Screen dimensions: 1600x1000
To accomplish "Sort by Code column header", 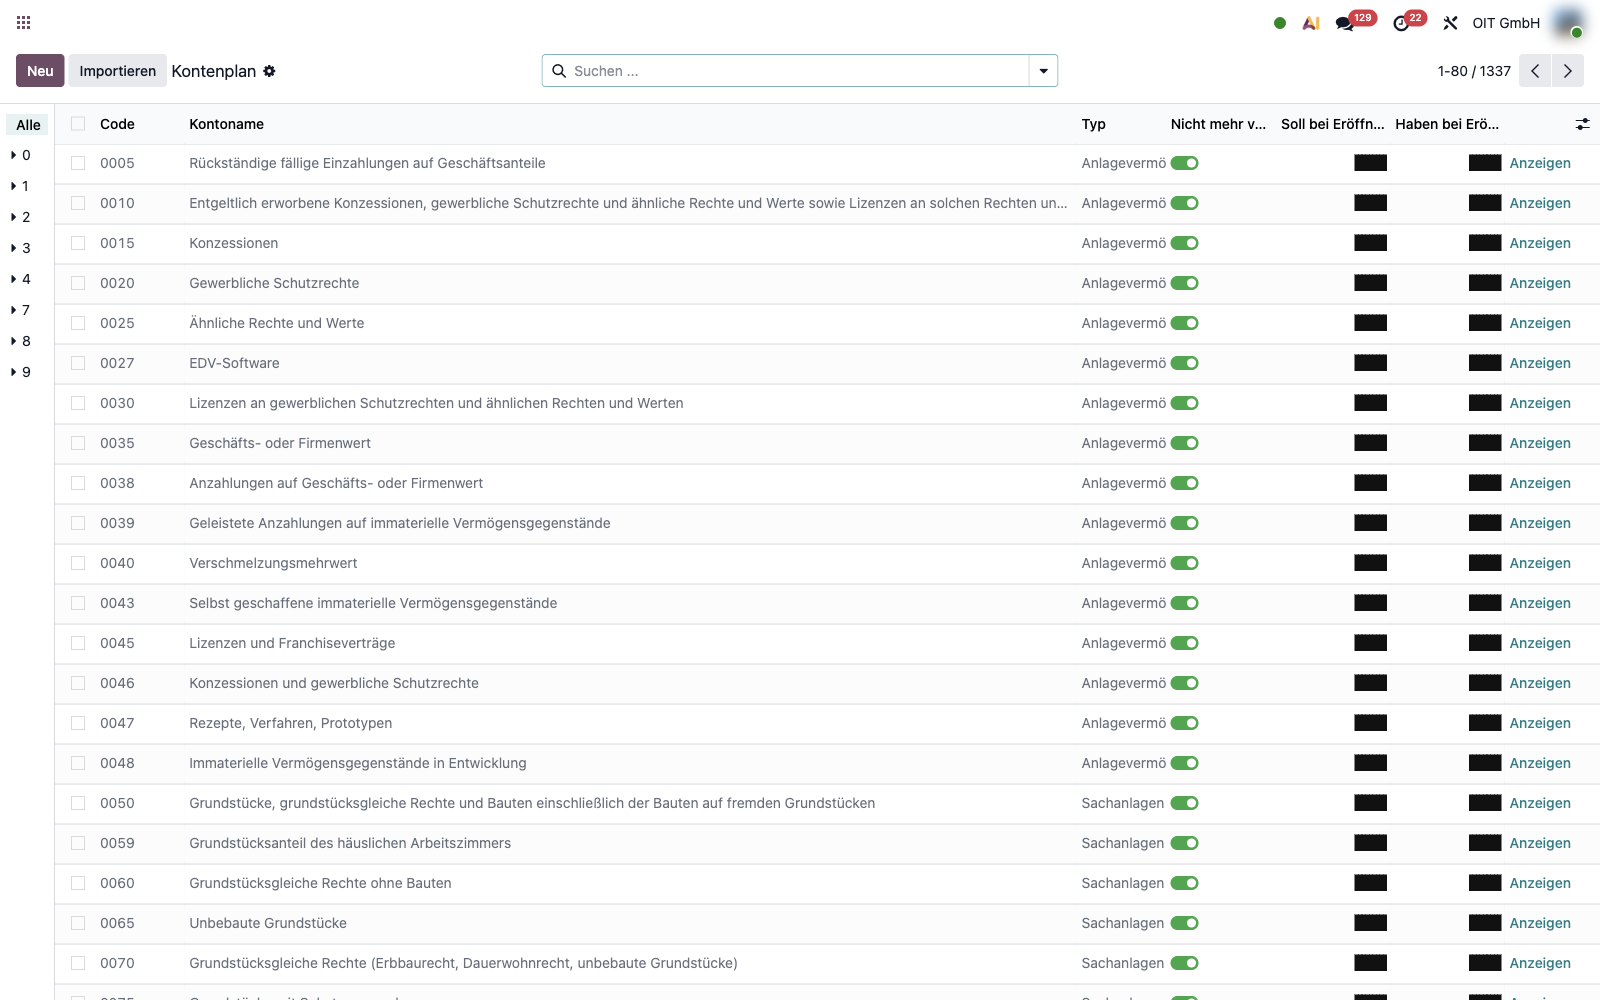I will click(x=117, y=124).
